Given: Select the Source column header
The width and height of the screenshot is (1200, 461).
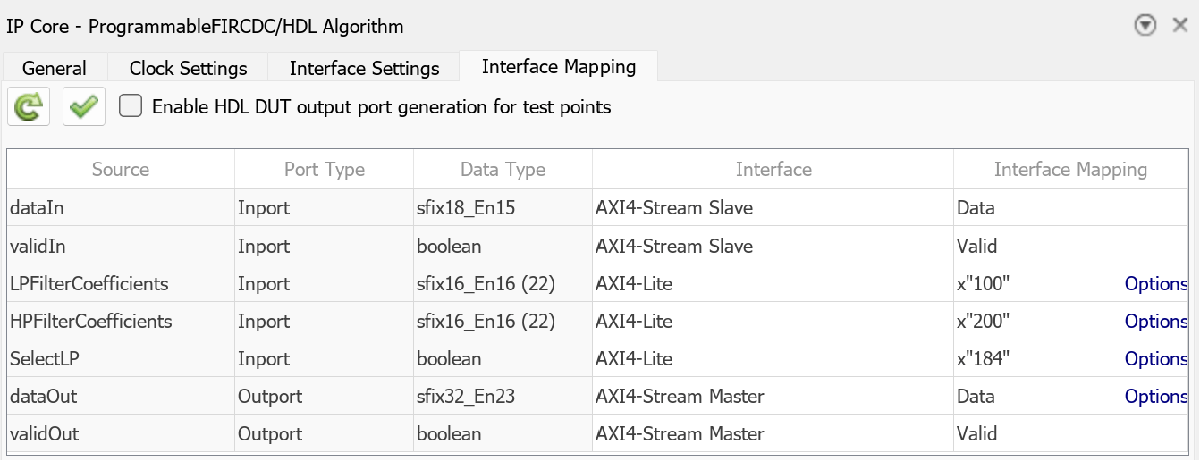Looking at the screenshot, I should click(x=120, y=170).
